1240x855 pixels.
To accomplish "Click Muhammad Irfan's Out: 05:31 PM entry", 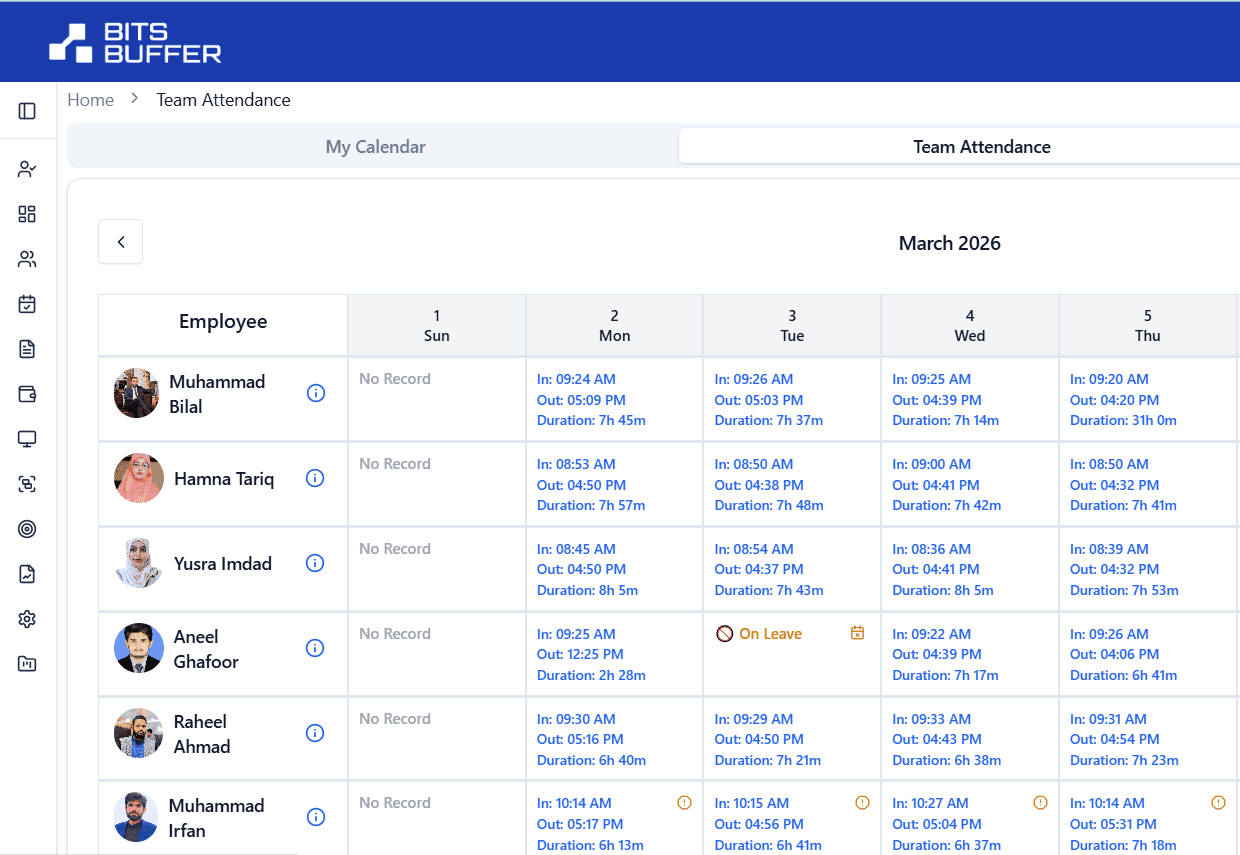I will pyautogui.click(x=1113, y=824).
